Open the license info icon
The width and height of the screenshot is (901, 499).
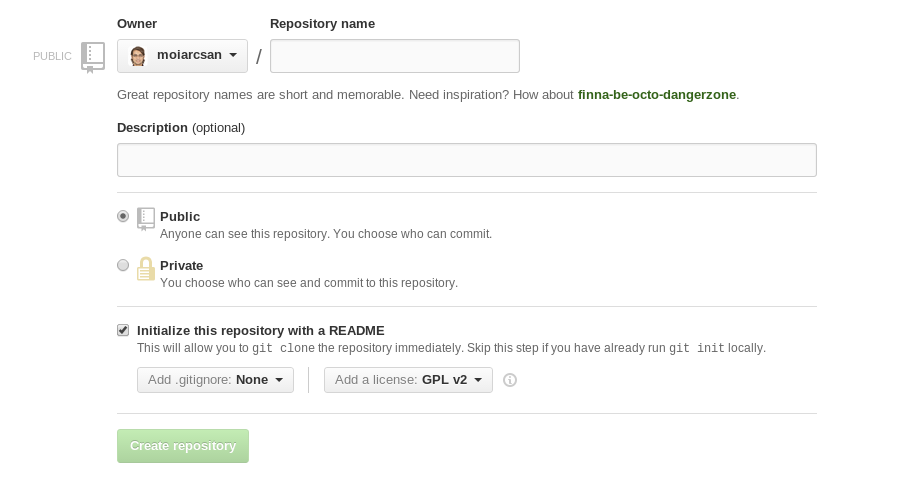tap(510, 380)
